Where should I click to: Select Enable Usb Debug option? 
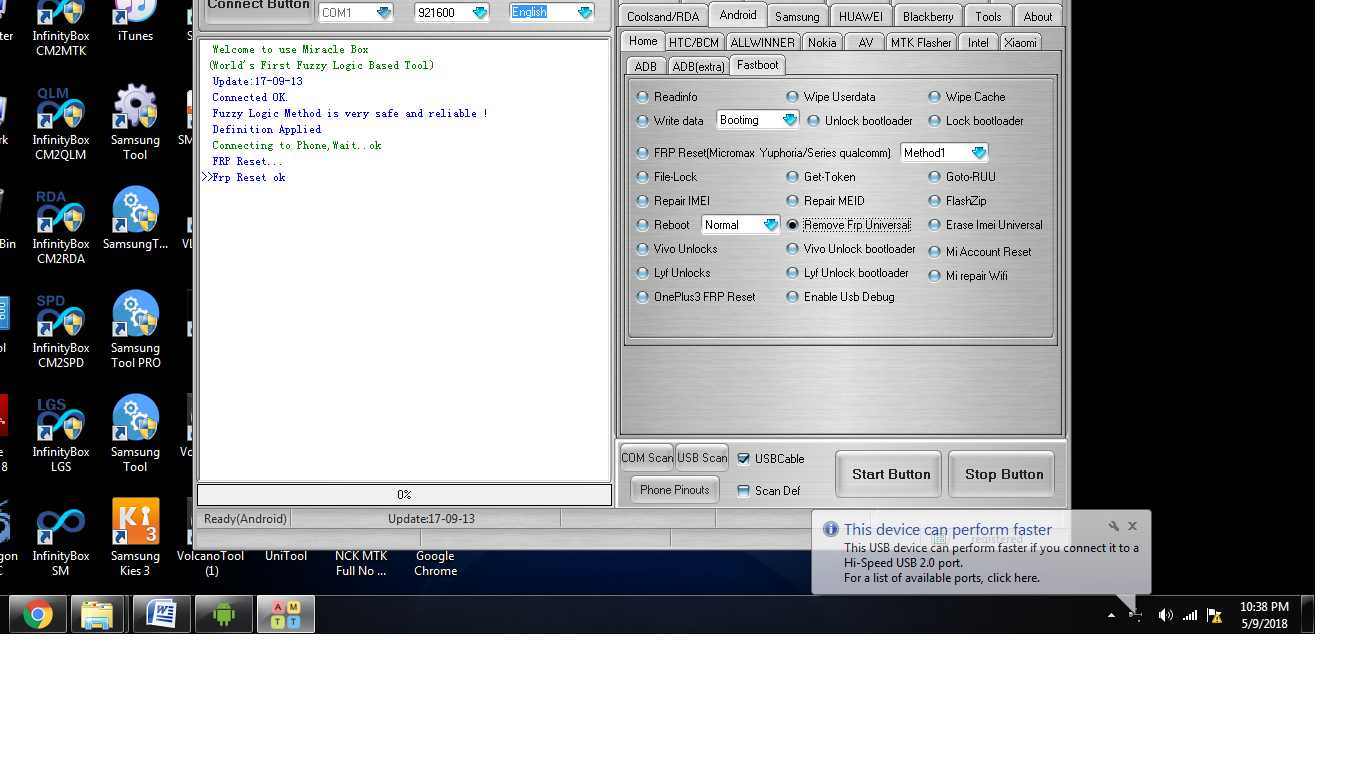coord(840,297)
